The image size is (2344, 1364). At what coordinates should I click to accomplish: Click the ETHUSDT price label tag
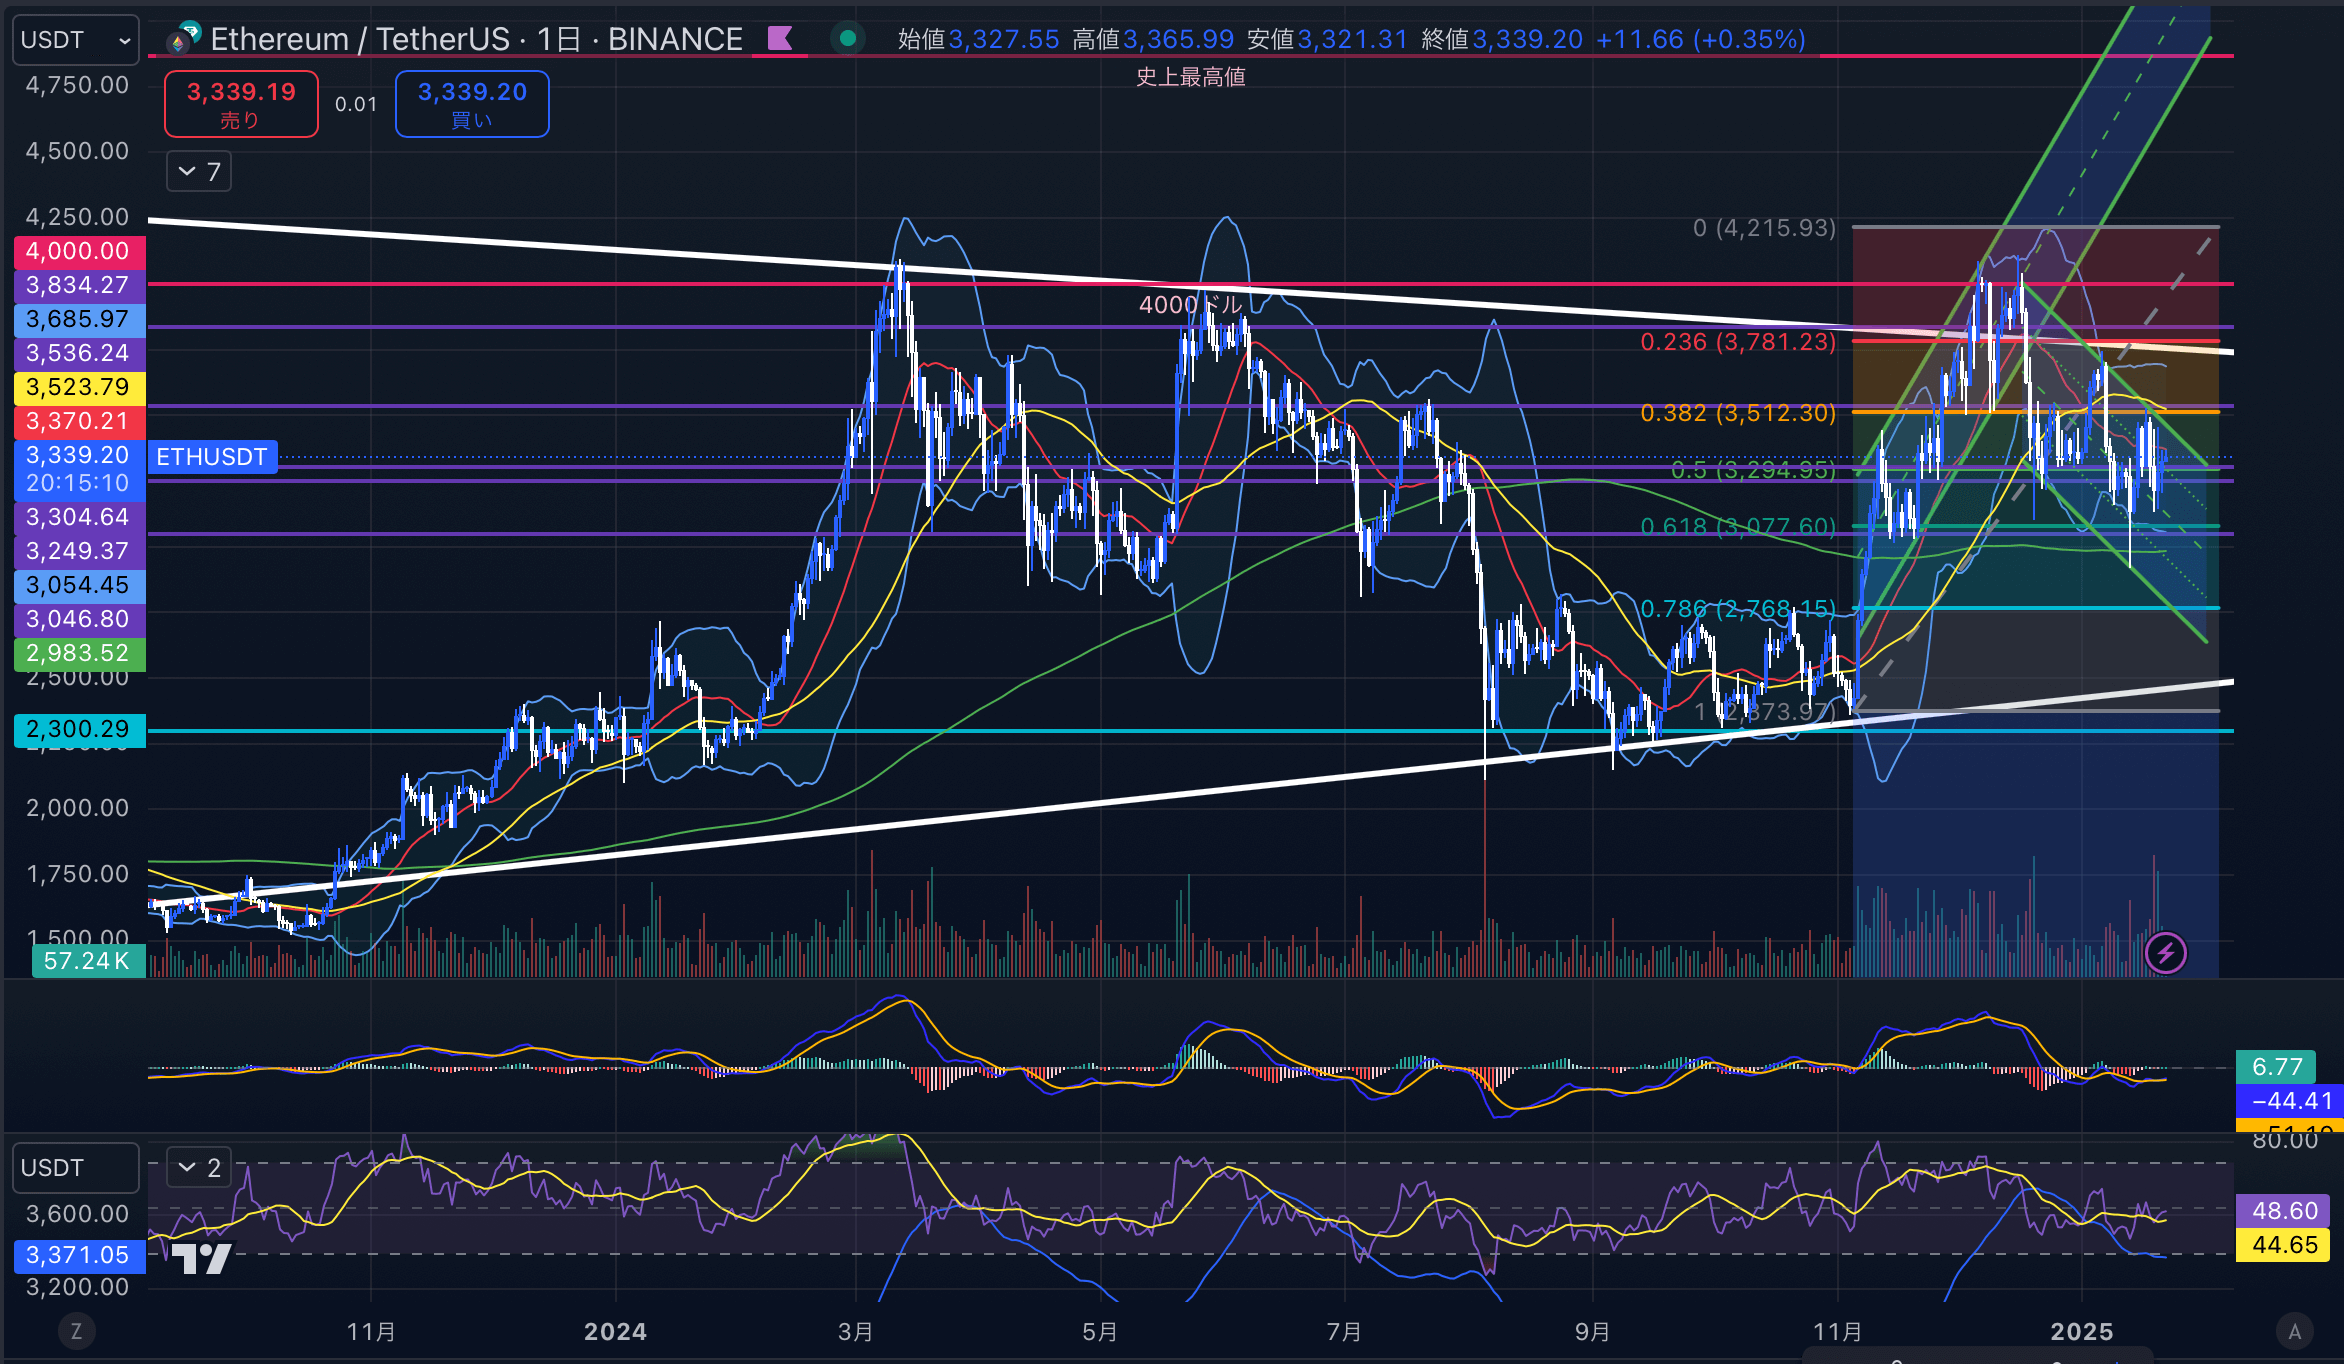click(x=212, y=457)
